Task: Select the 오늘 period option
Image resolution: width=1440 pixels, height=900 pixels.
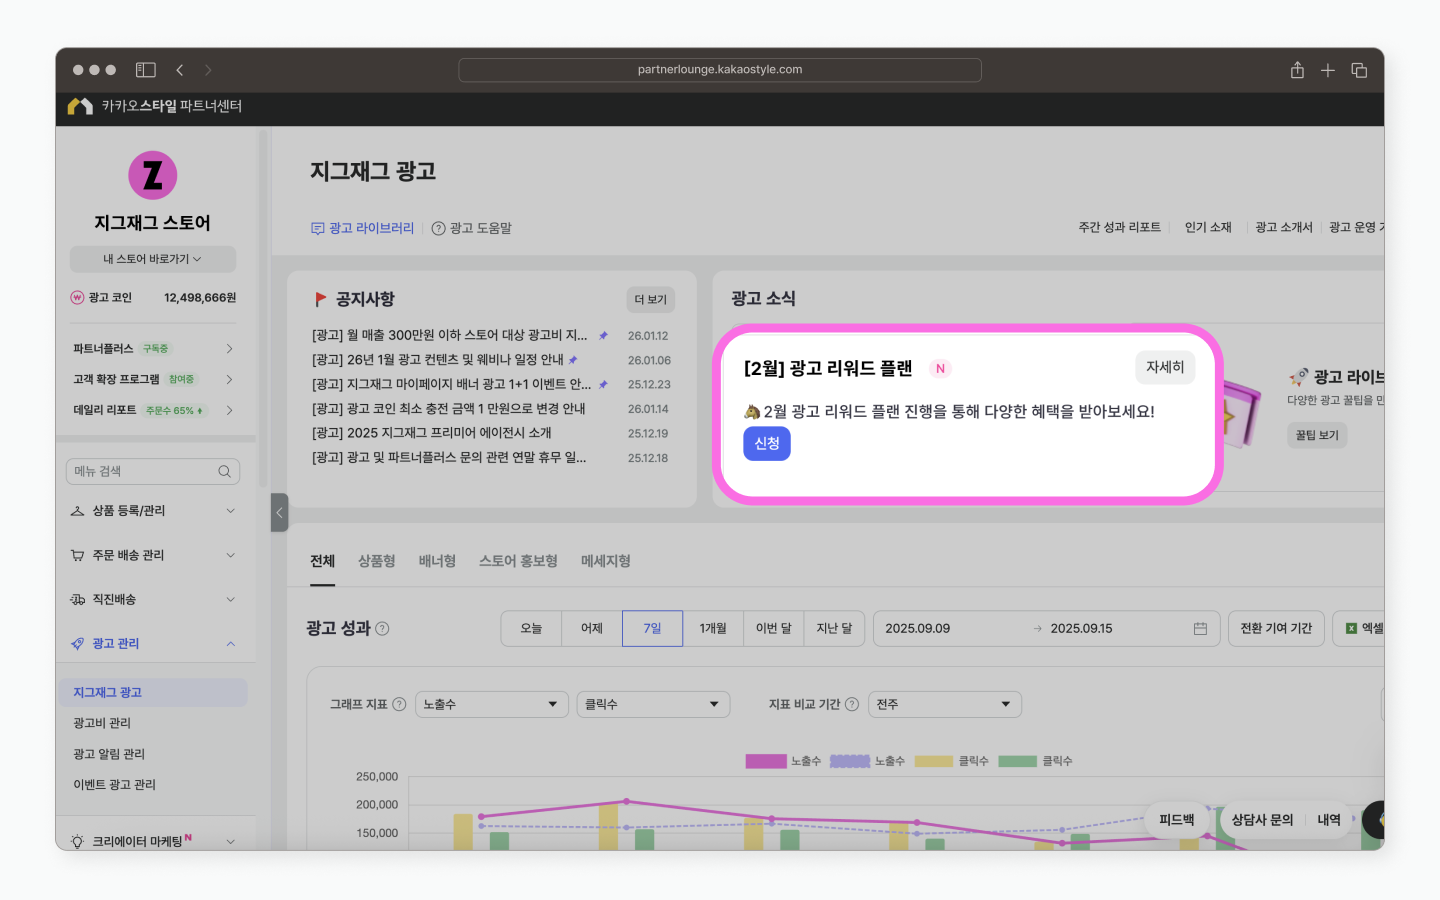Action: (531, 628)
